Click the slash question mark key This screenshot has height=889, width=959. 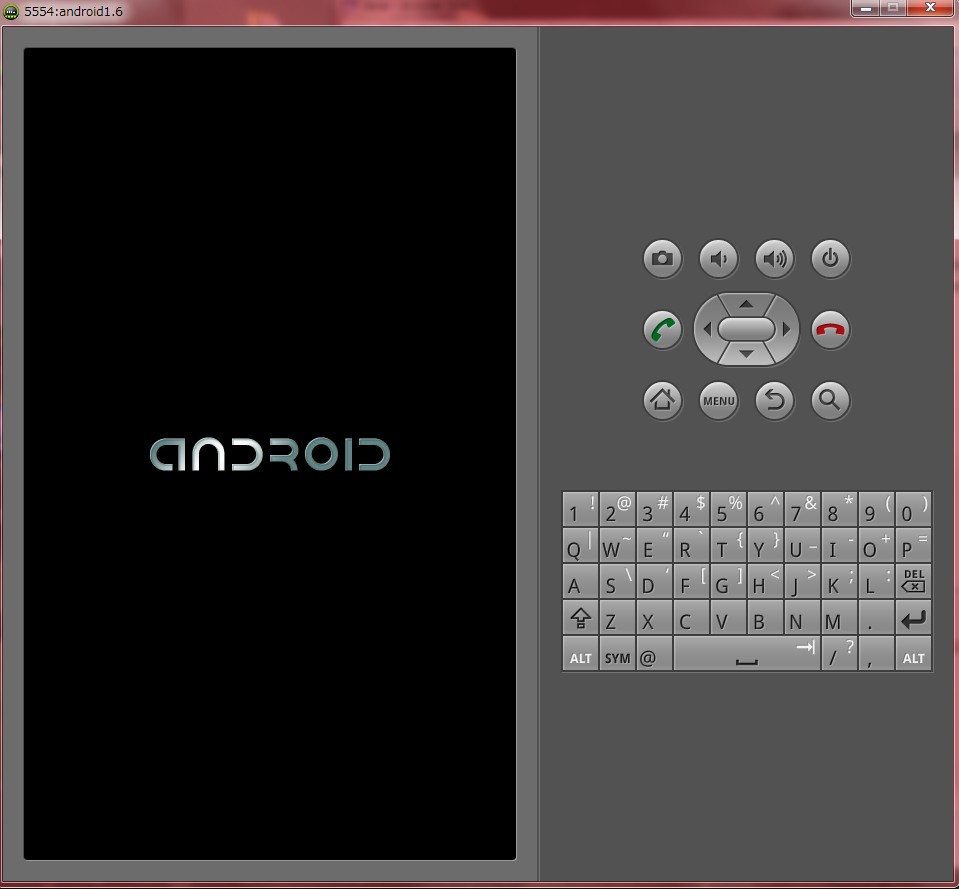tap(839, 654)
